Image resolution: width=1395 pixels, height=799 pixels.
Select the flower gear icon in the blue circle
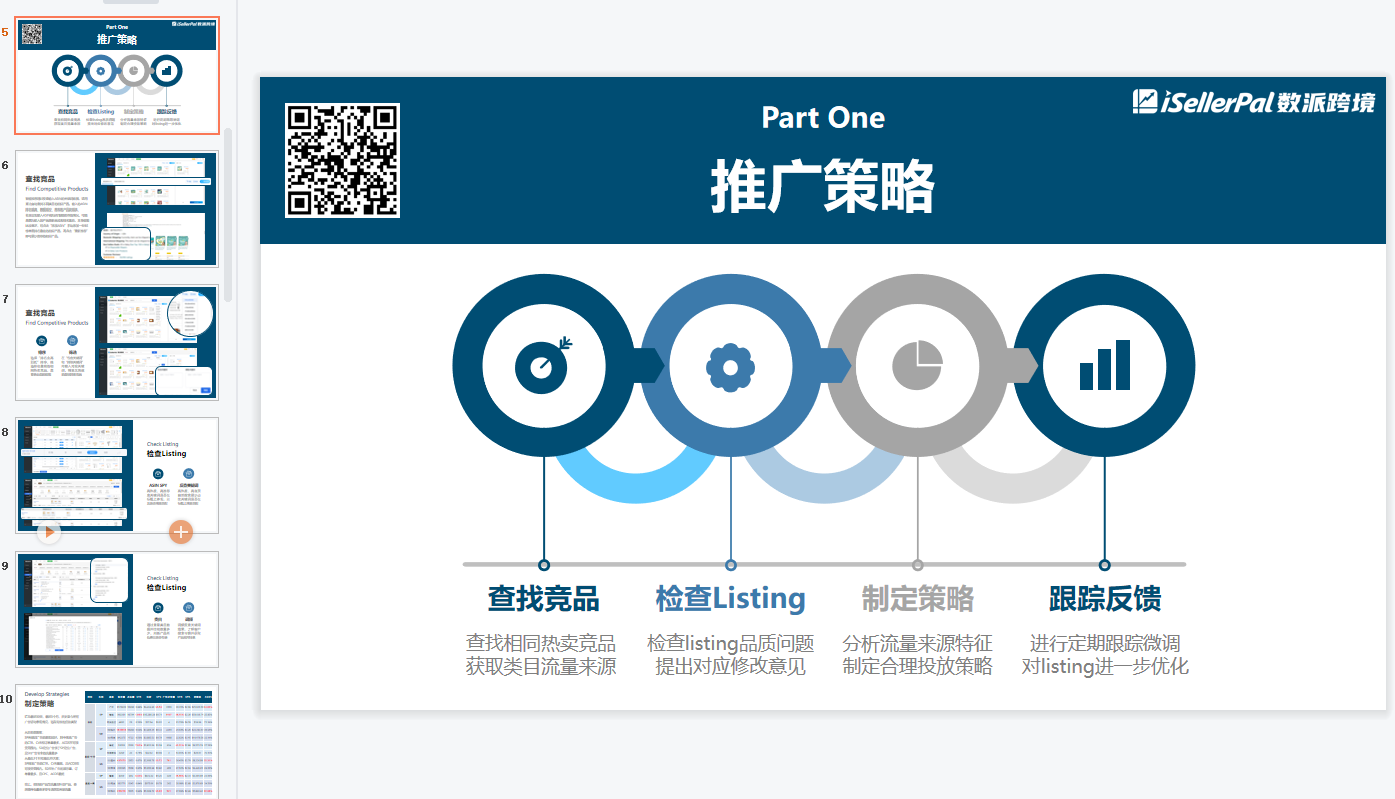tap(730, 366)
